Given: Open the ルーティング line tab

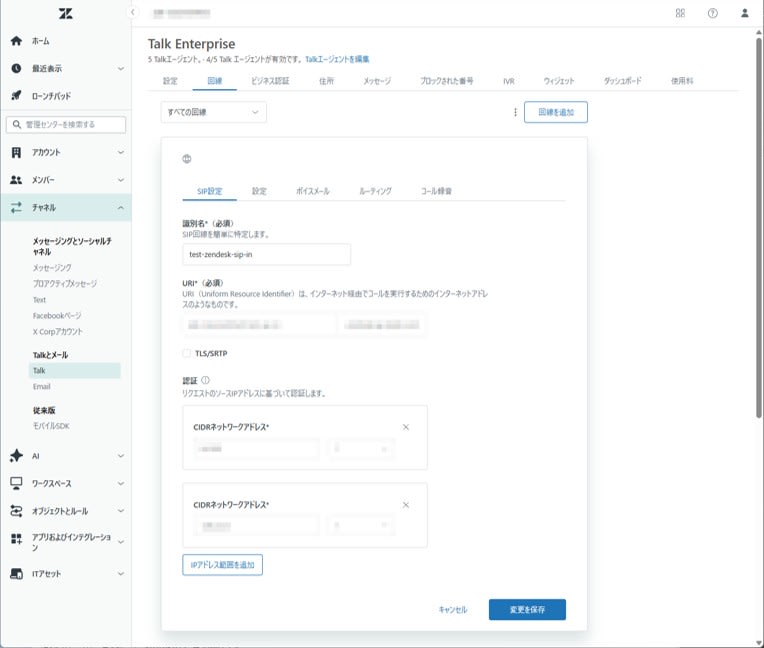Looking at the screenshot, I should (x=375, y=191).
